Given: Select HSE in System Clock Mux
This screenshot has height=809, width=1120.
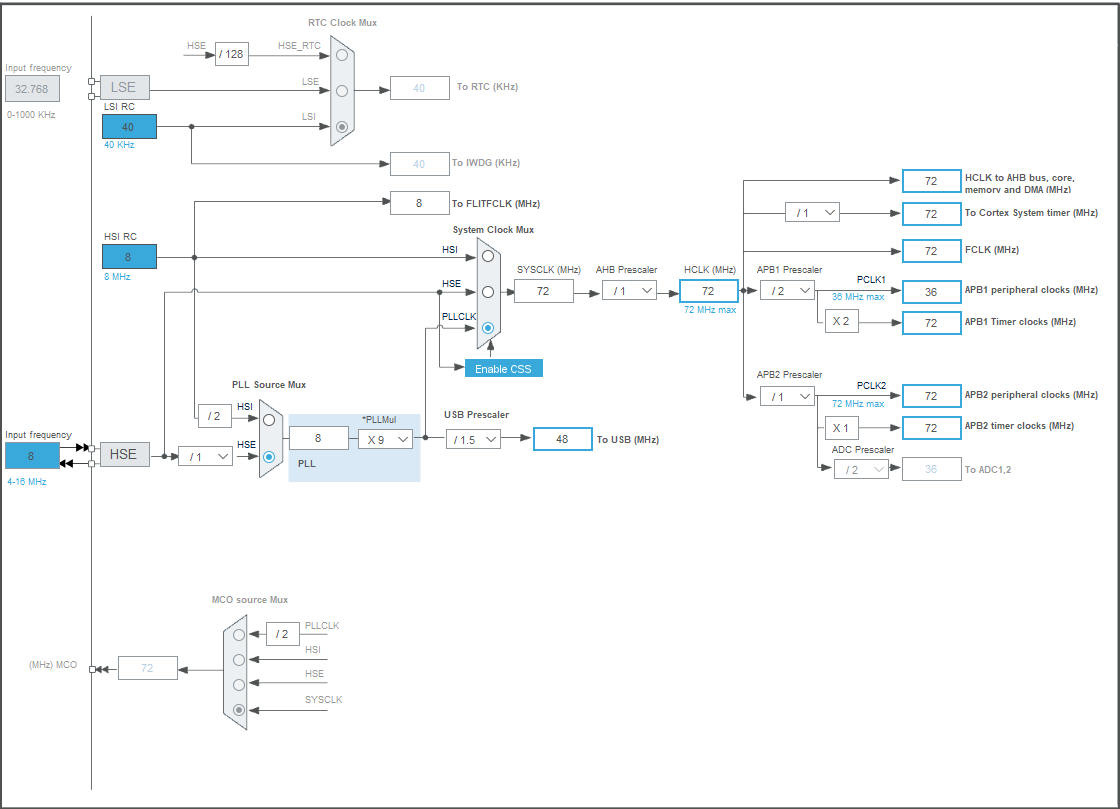Looking at the screenshot, I should click(488, 291).
